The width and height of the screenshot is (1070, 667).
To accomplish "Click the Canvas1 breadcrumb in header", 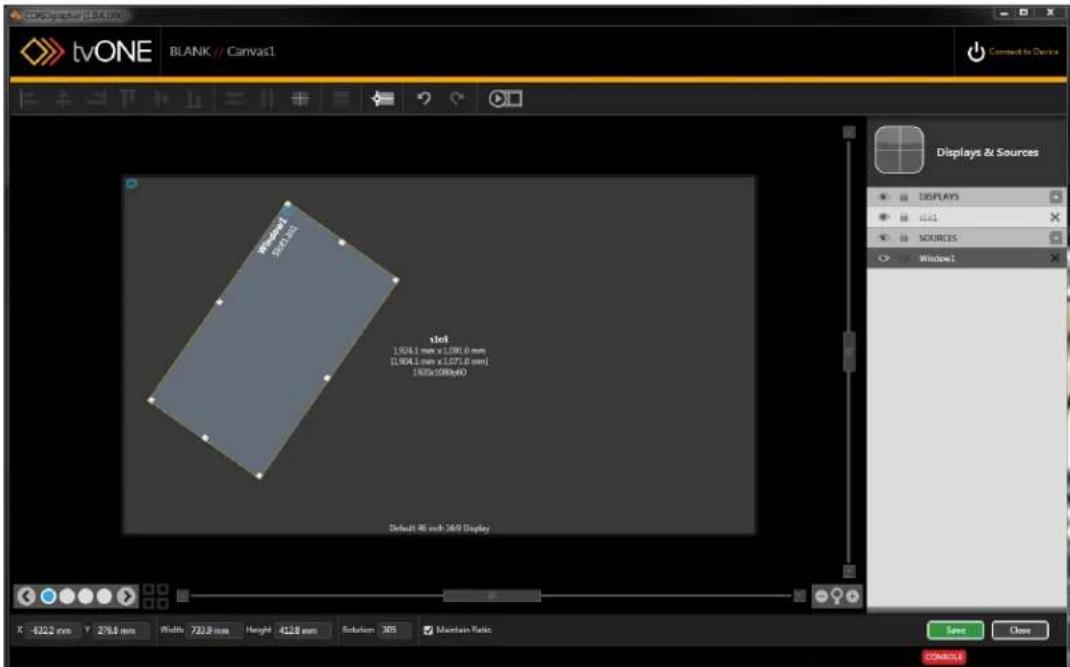I will 250,52.
